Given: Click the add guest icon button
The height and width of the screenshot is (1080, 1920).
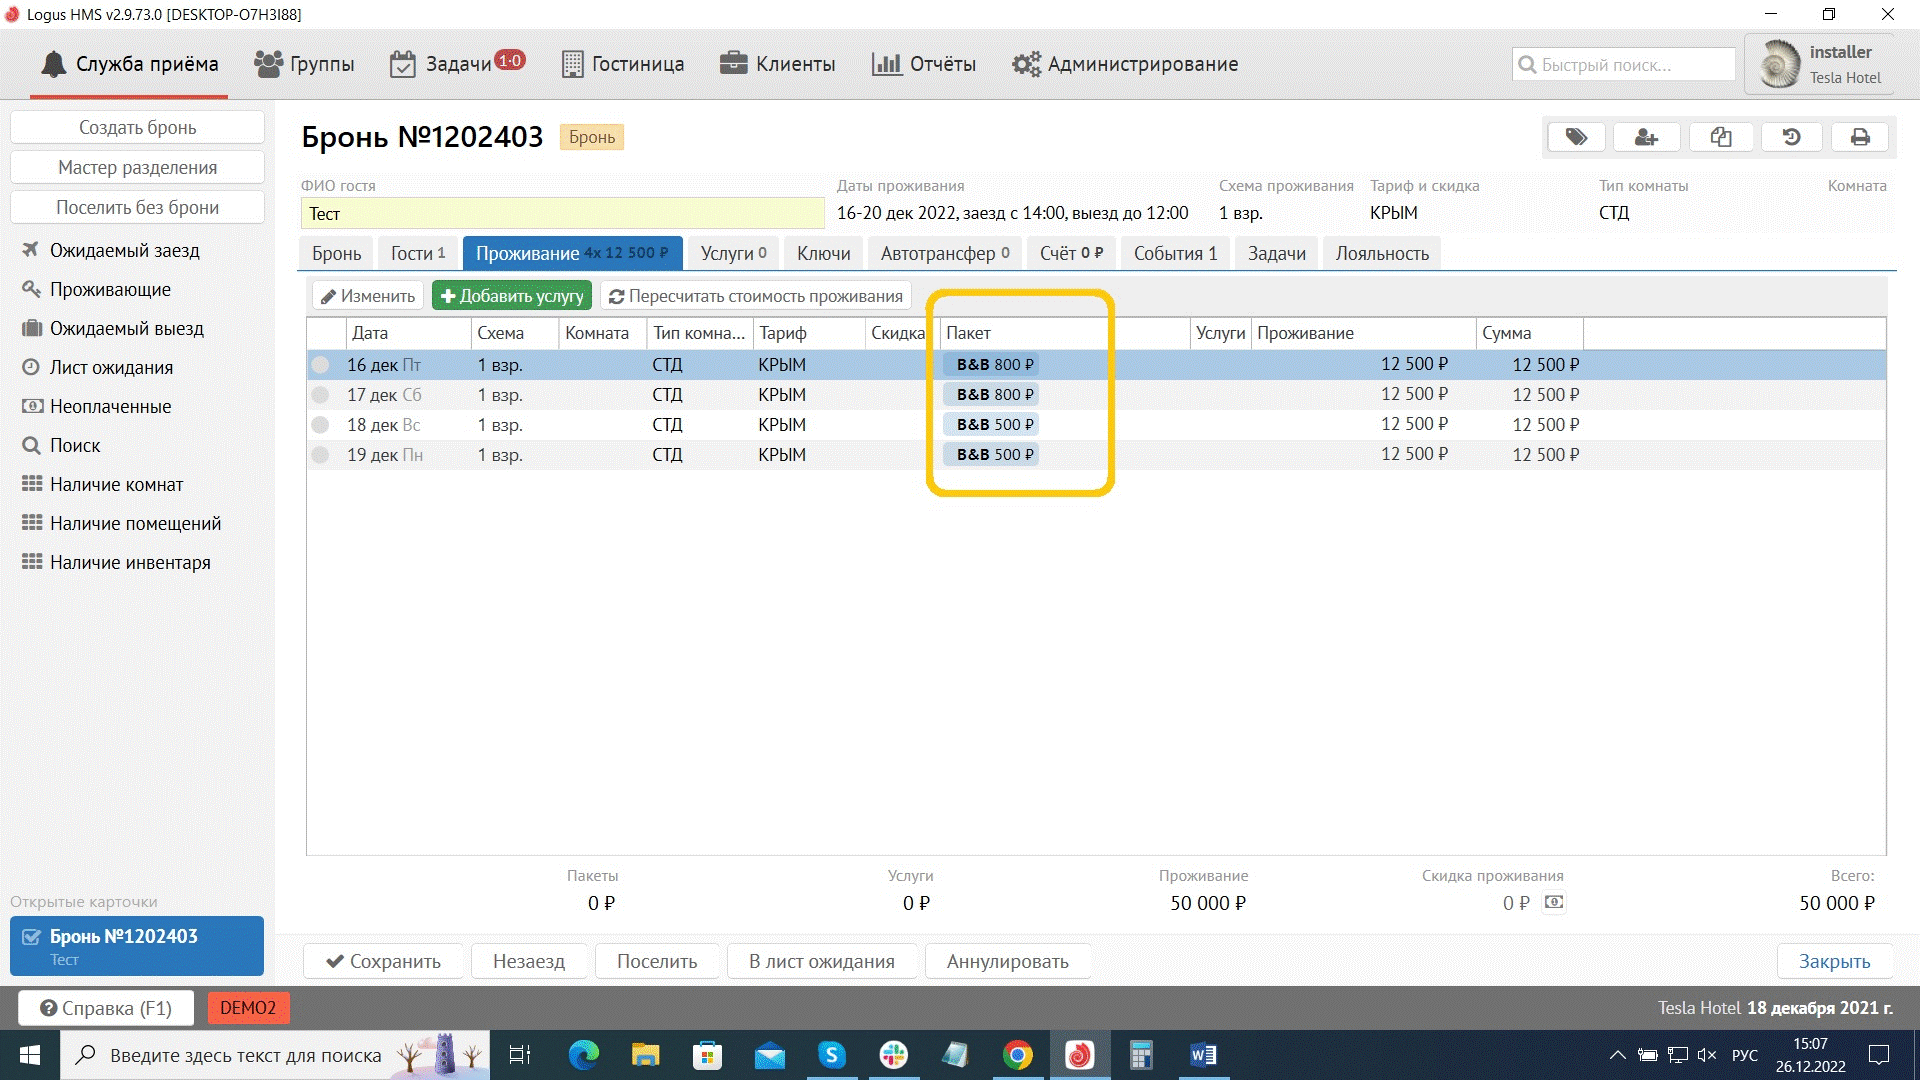Looking at the screenshot, I should pyautogui.click(x=1646, y=137).
